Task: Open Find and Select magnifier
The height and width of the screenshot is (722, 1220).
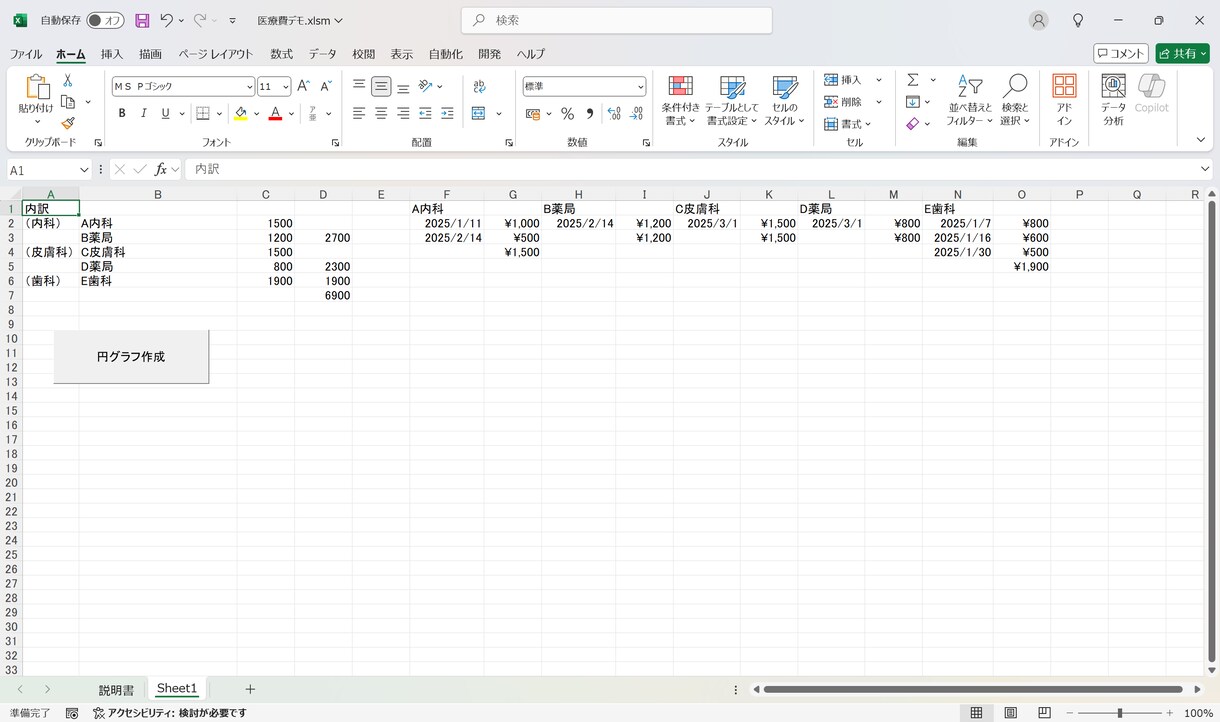Action: click(1015, 100)
